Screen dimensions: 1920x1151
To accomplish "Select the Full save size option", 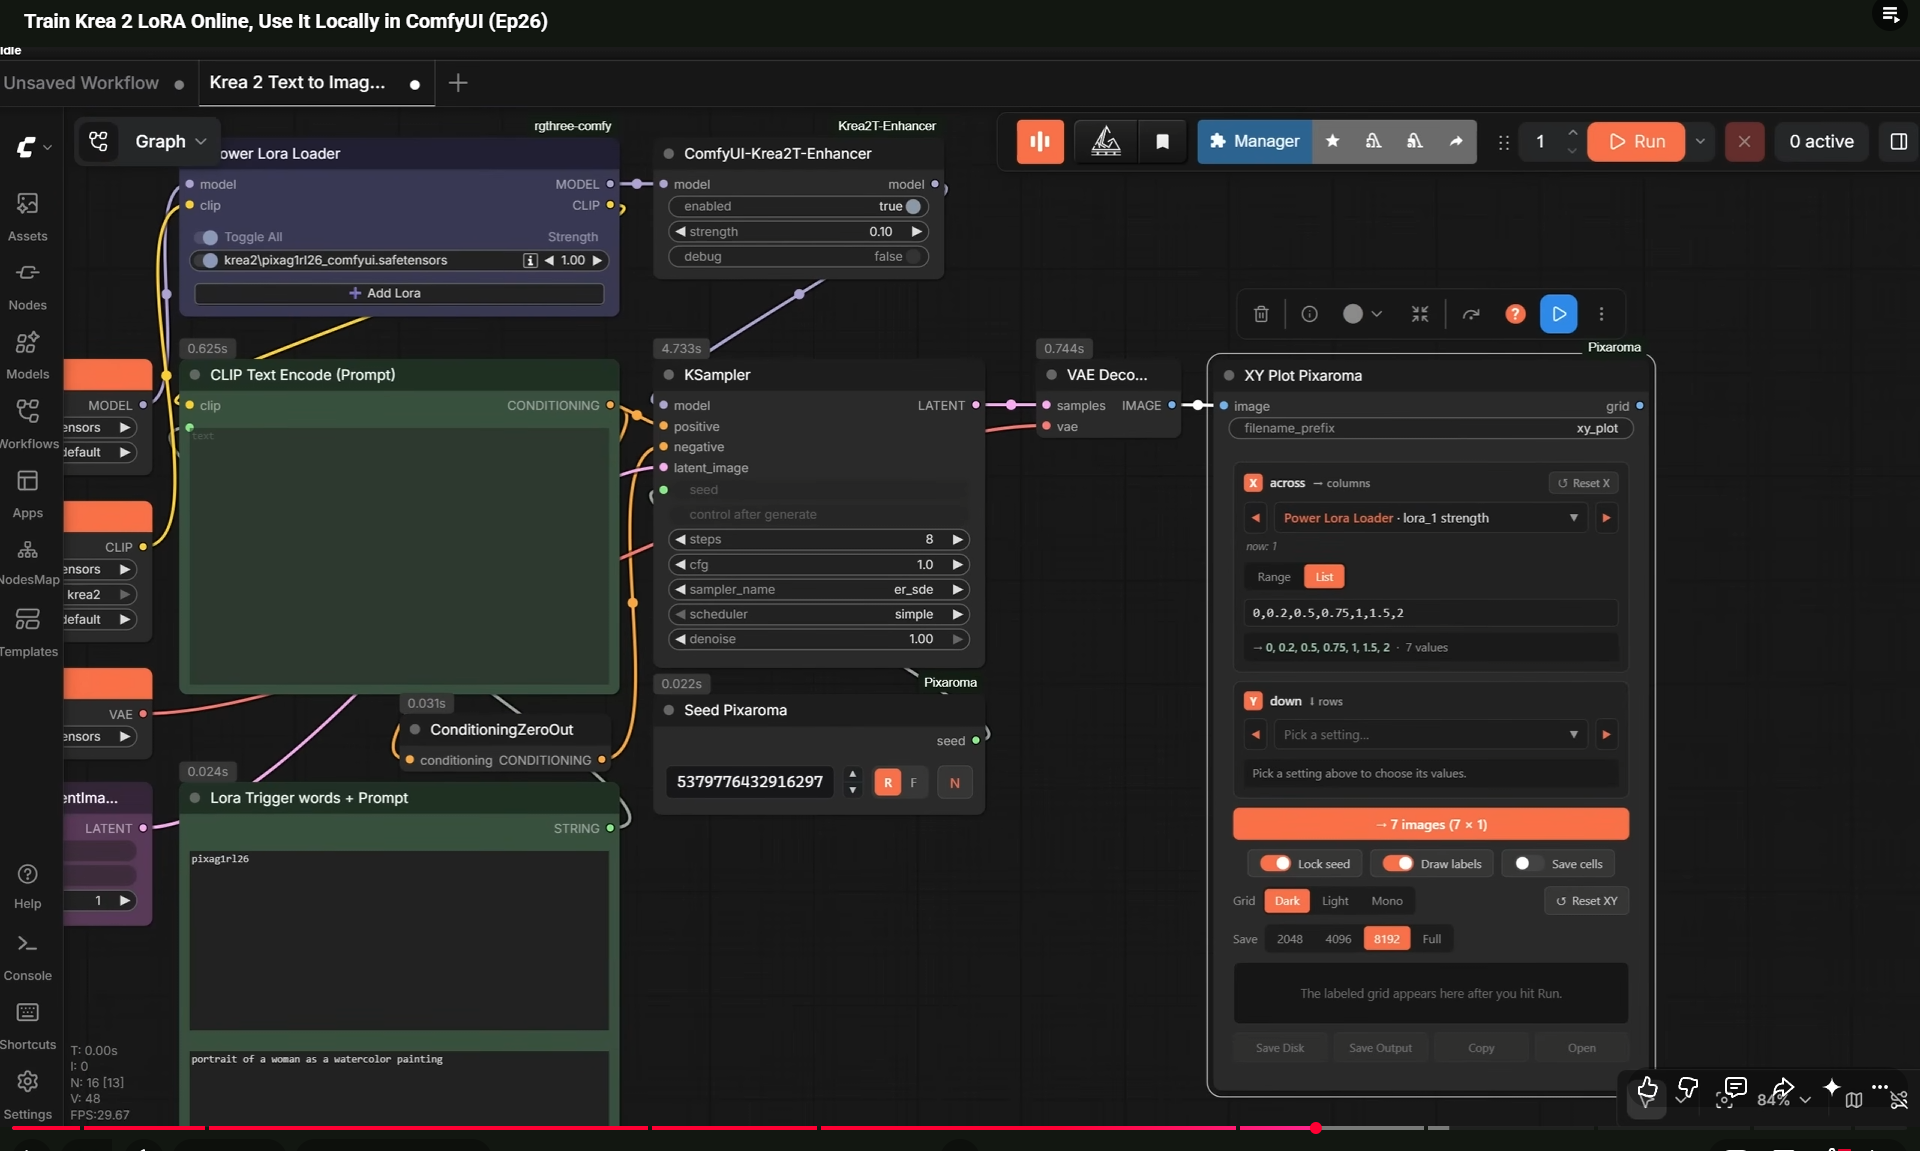I will pos(1432,939).
